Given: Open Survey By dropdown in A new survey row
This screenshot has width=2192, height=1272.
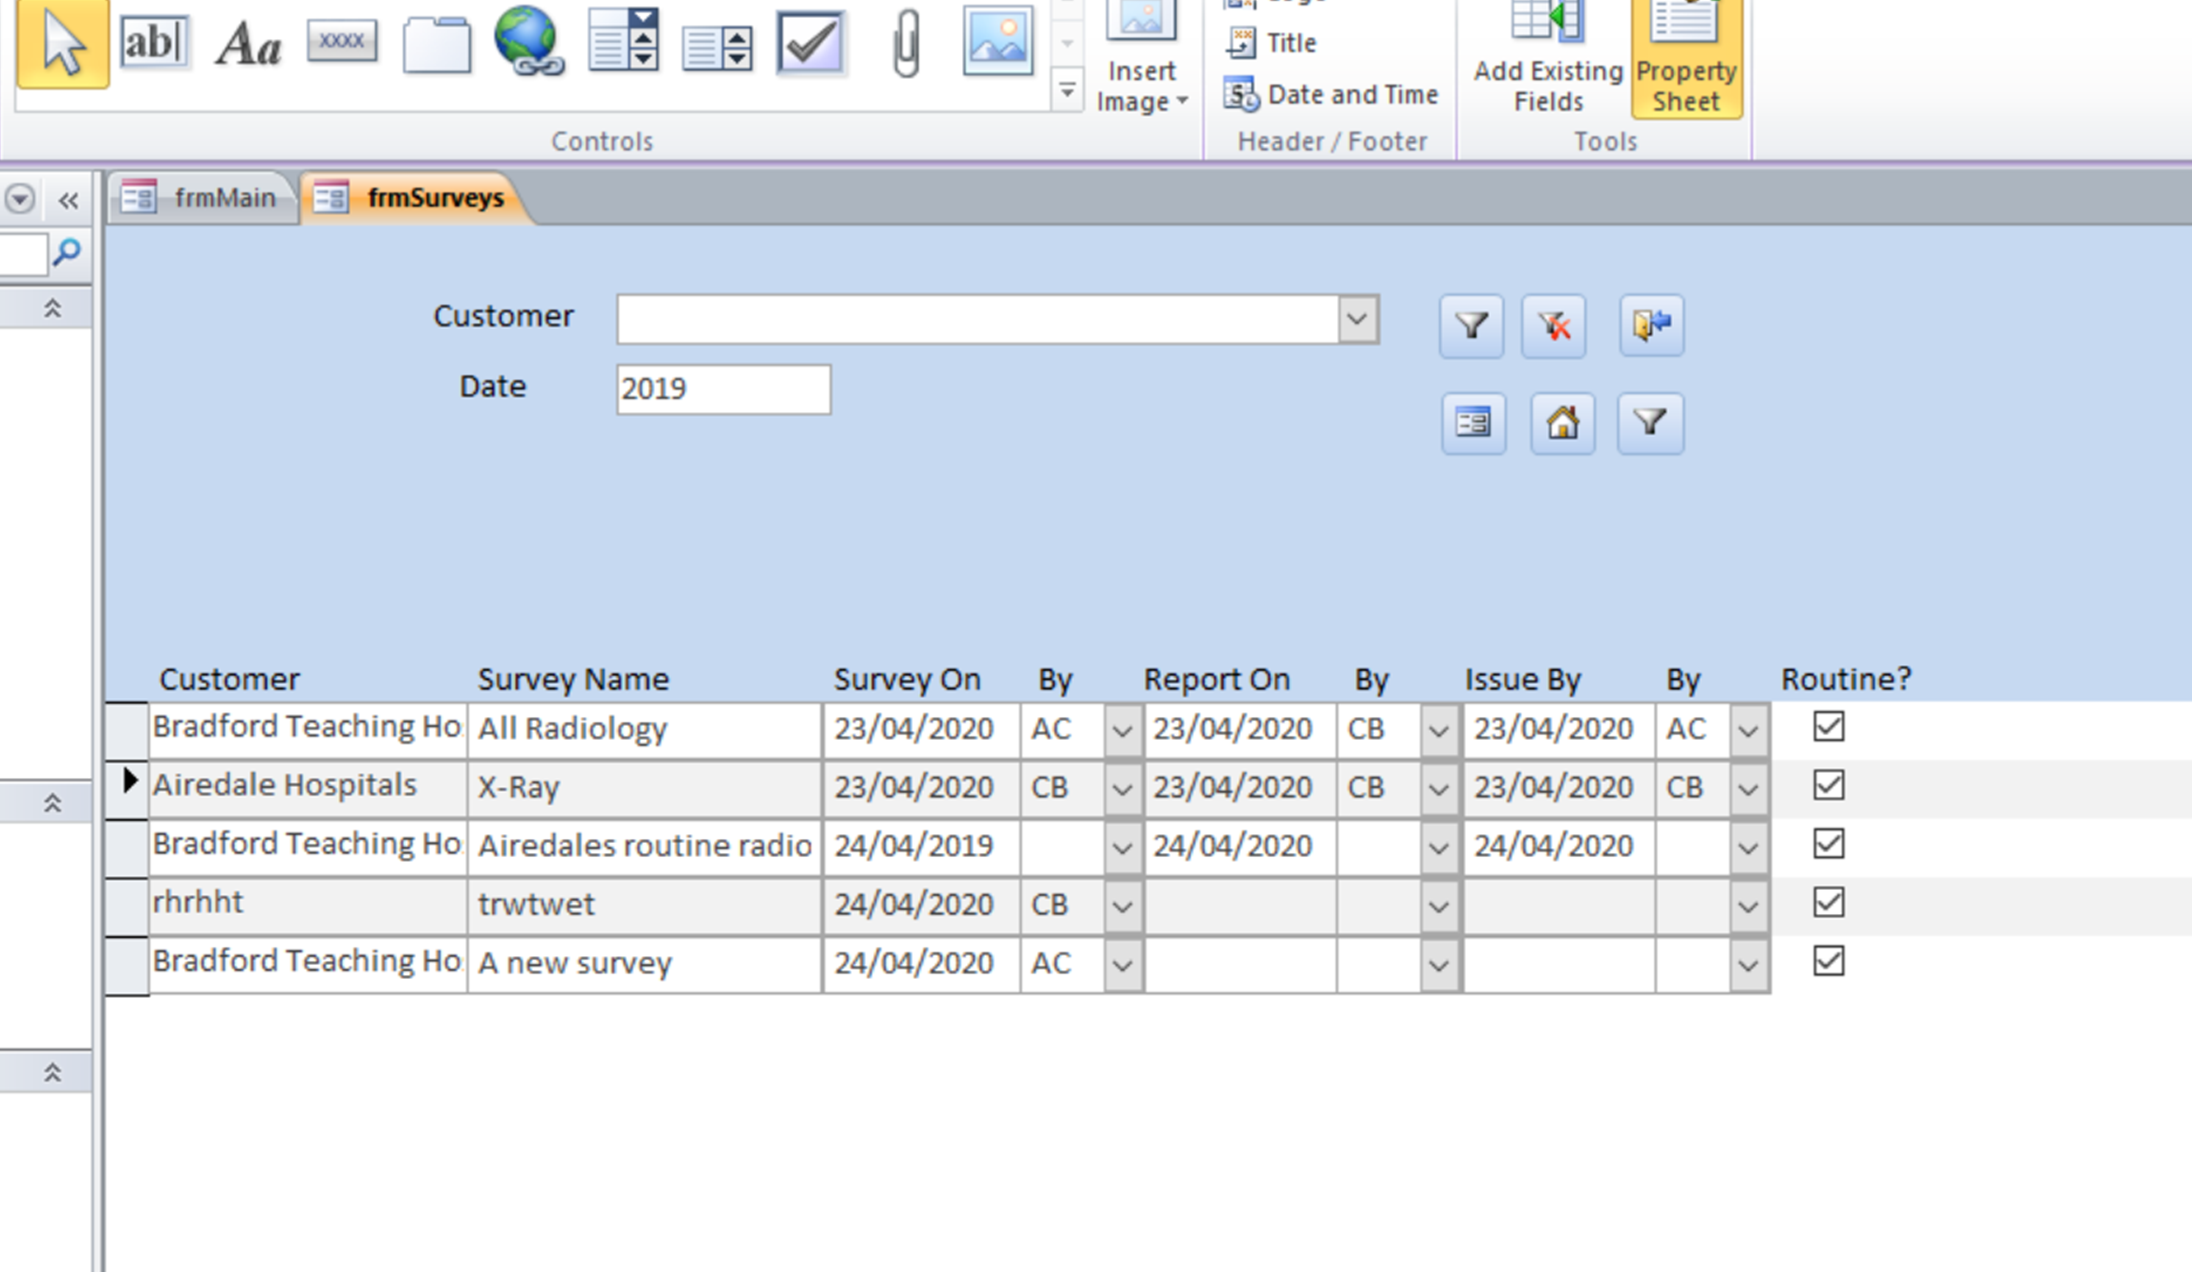Looking at the screenshot, I should coord(1123,965).
